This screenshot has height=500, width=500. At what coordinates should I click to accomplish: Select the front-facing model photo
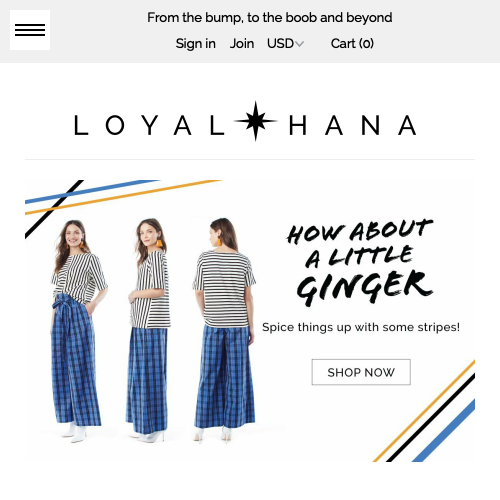click(78, 330)
